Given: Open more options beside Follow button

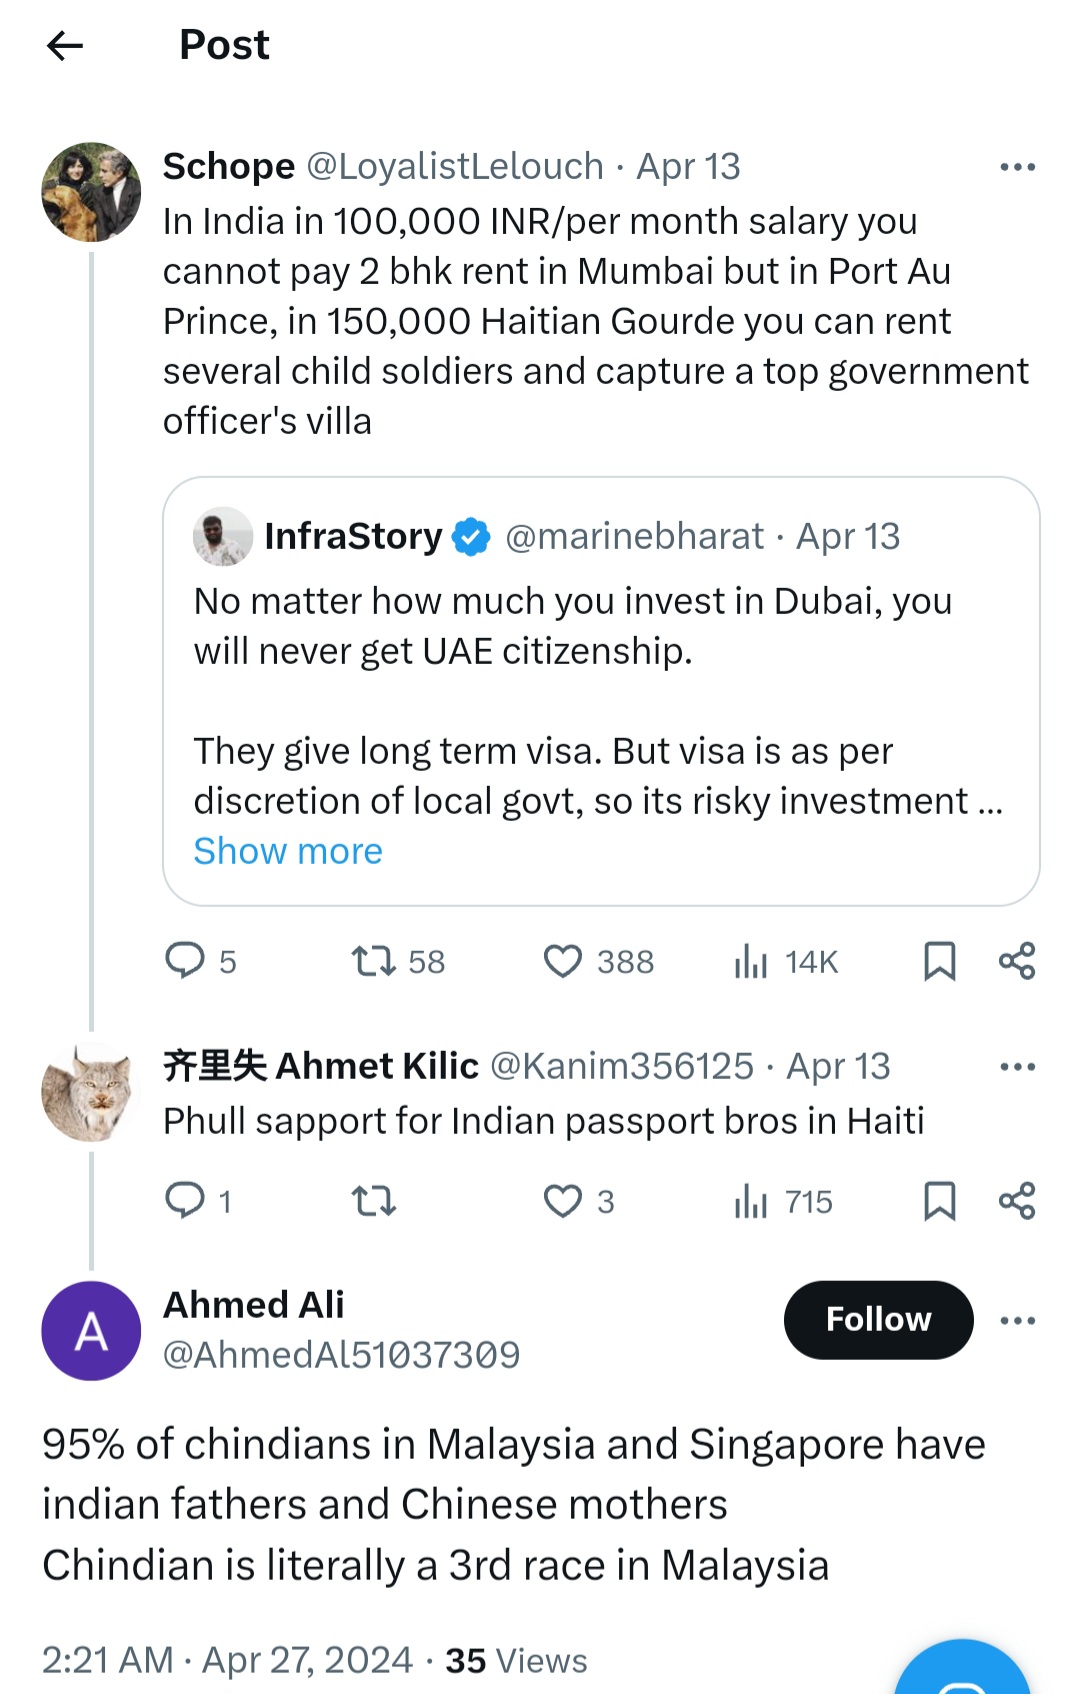Looking at the screenshot, I should (1017, 1321).
